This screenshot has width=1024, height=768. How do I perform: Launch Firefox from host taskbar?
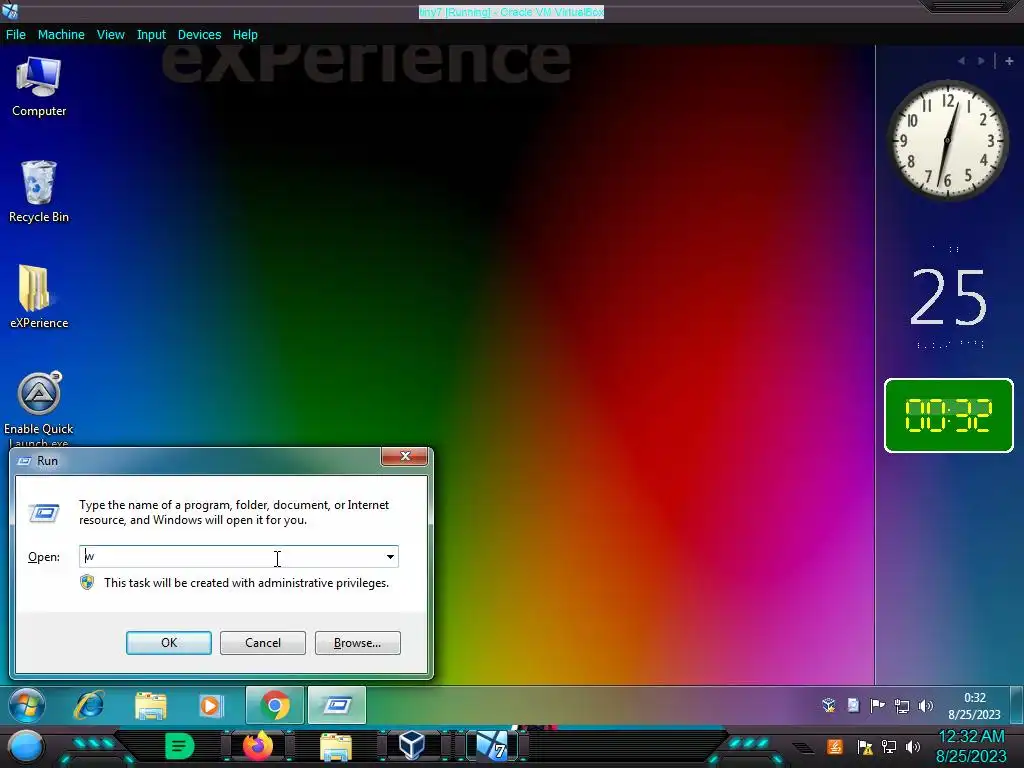click(x=258, y=746)
